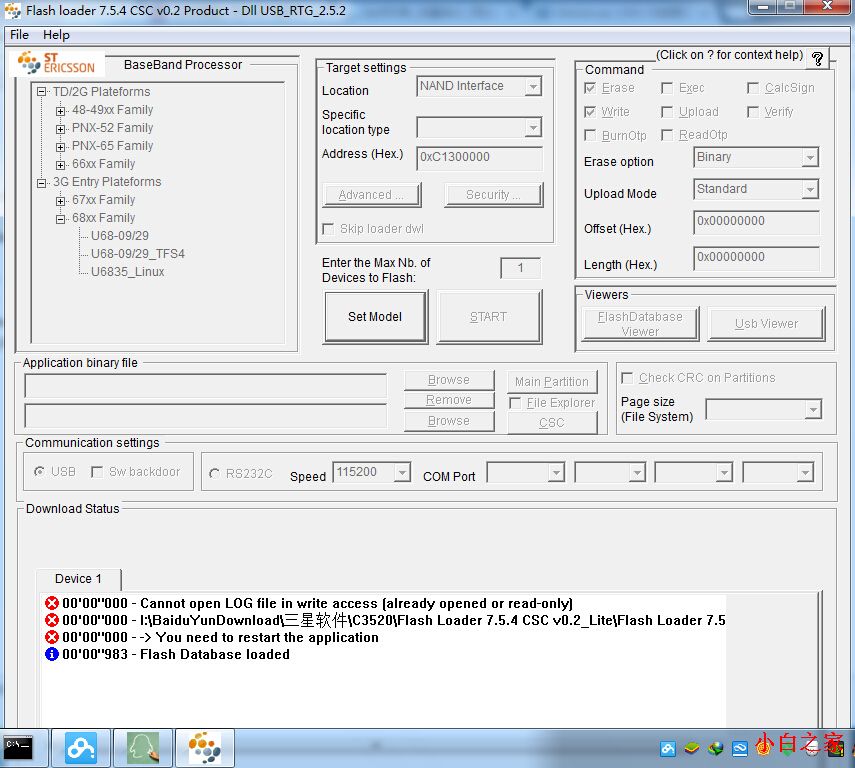Click the Set Model button
Image resolution: width=855 pixels, height=768 pixels.
[x=375, y=317]
